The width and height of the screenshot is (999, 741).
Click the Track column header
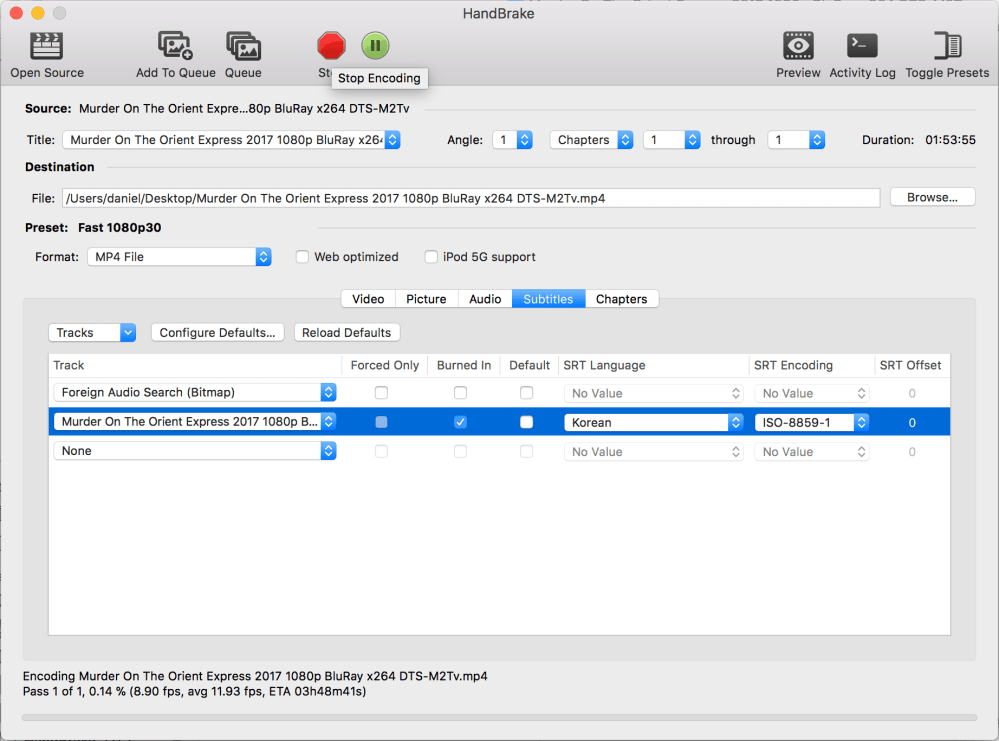(x=195, y=365)
